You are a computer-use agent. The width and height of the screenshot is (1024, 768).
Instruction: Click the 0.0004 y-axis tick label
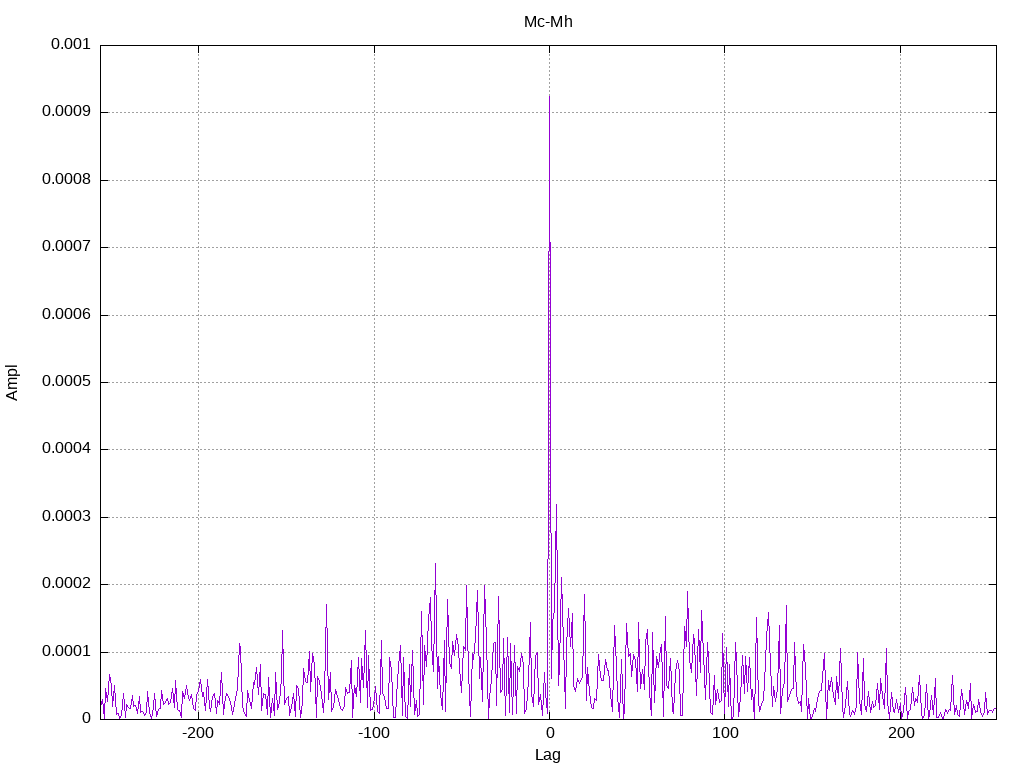[x=66, y=449]
